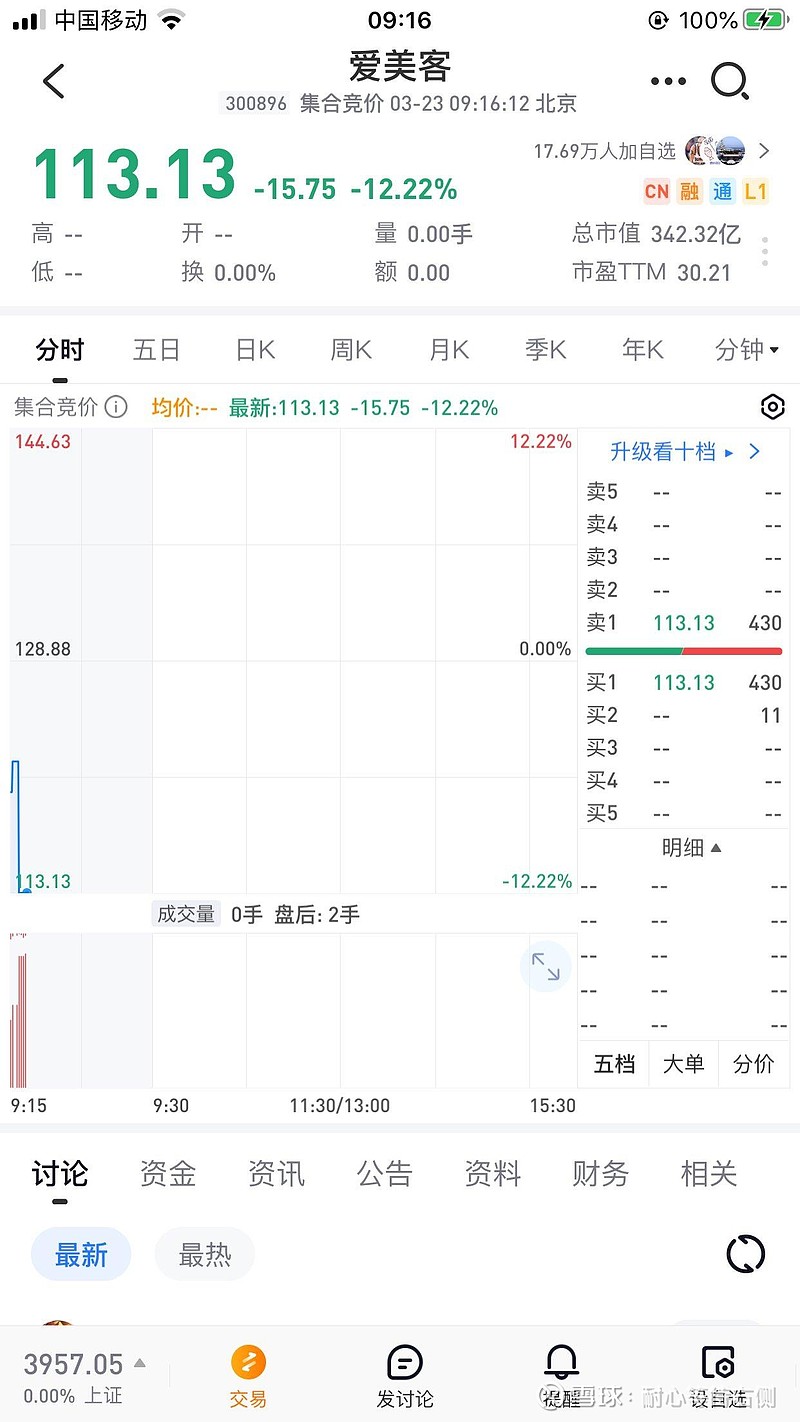Screen dimensions: 800x1422
Task: Tap the back arrow icon
Action: click(54, 81)
